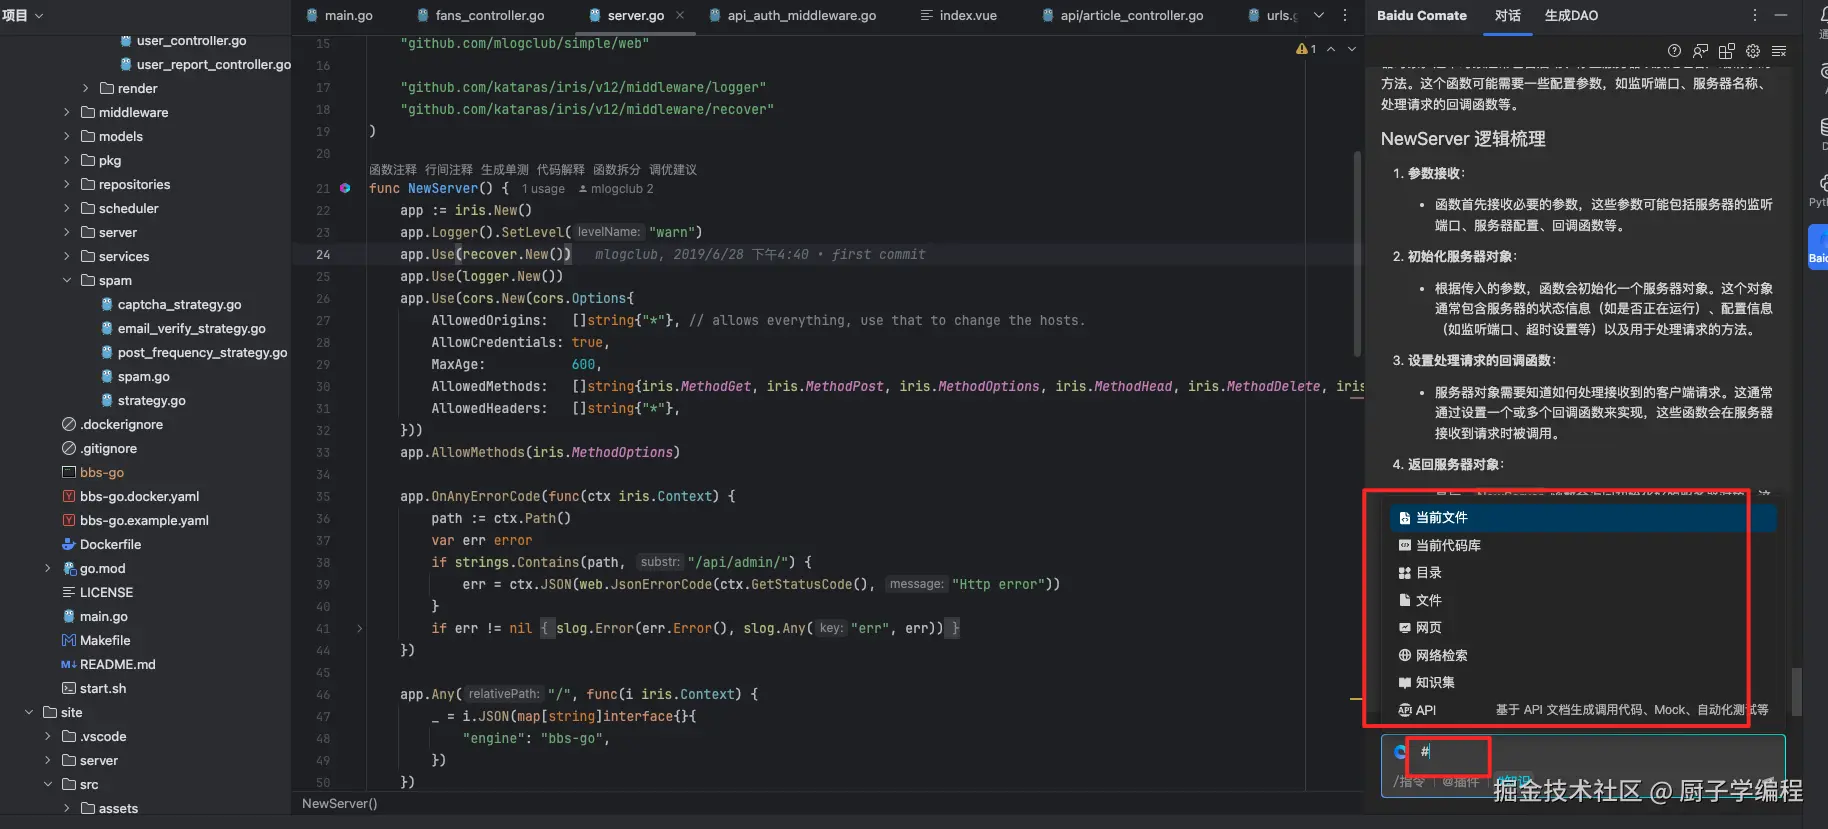Open Comate settings gear icon

tap(1753, 51)
